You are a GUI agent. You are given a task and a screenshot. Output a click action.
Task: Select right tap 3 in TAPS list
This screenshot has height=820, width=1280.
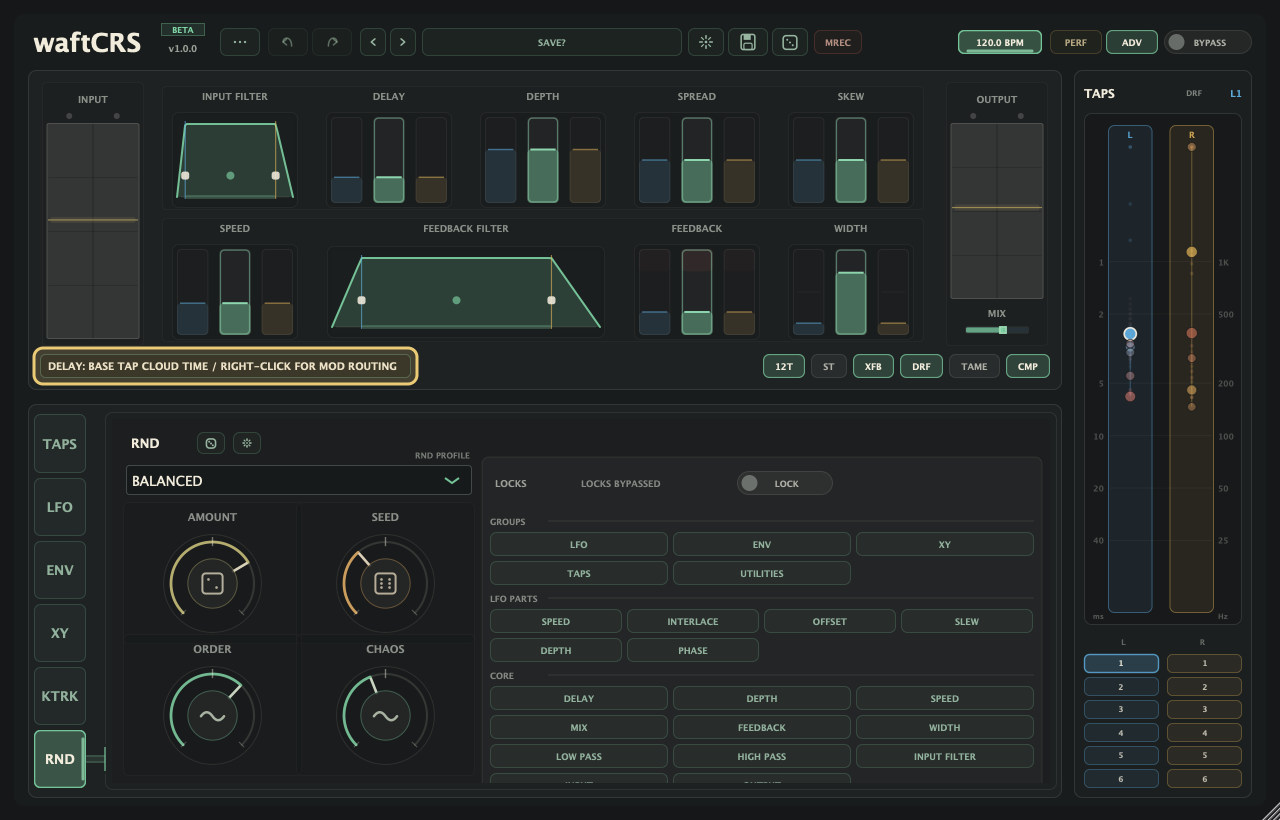tap(1204, 709)
